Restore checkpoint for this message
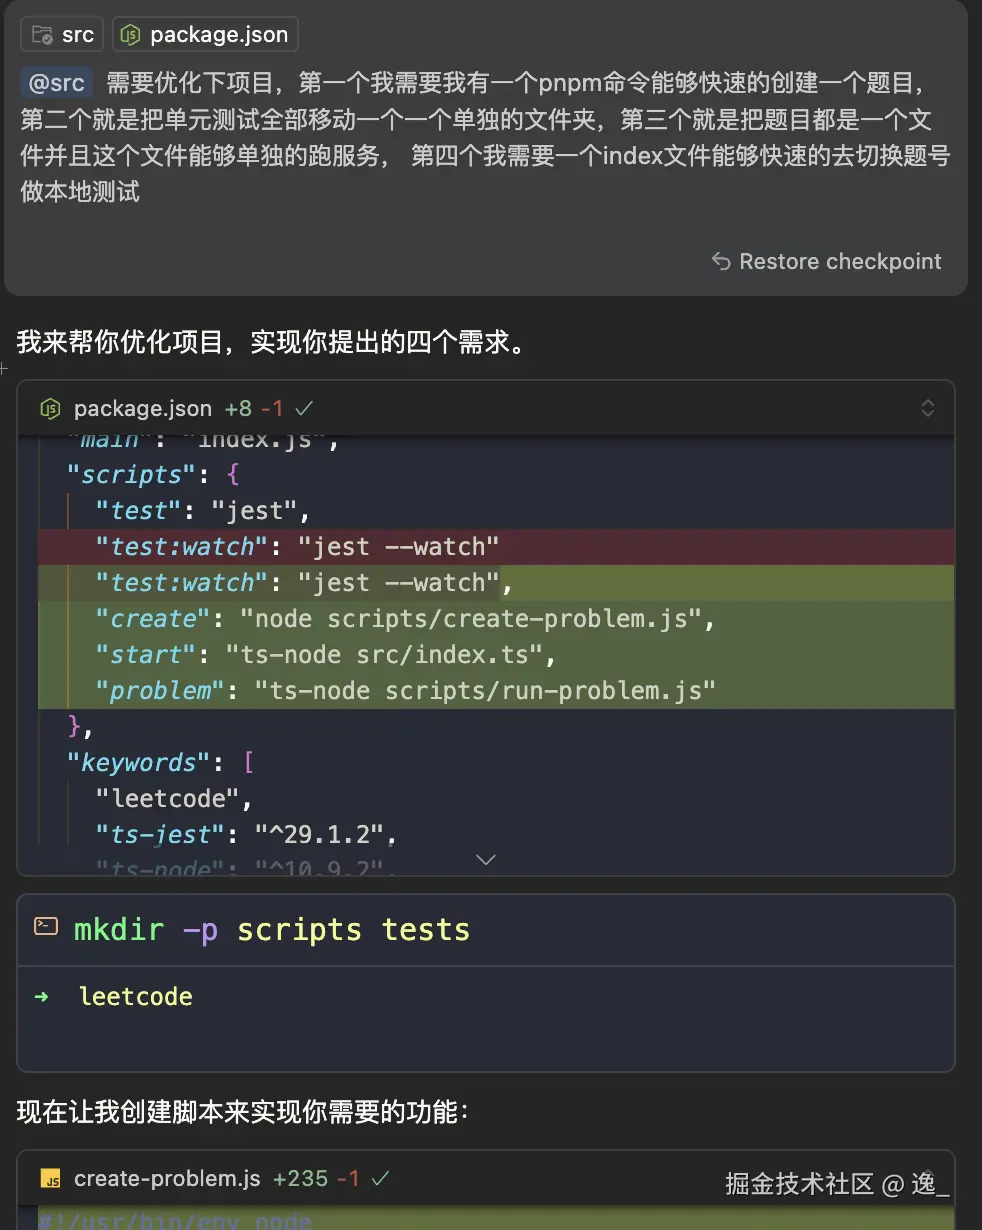 coord(839,262)
